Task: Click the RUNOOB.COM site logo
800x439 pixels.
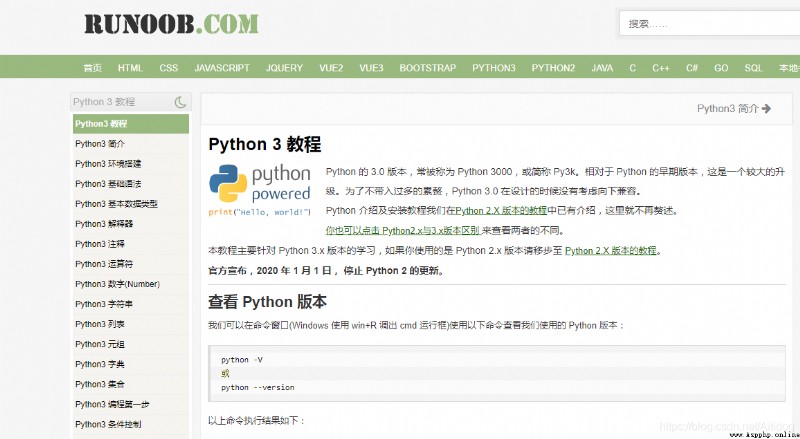Action: pyautogui.click(x=171, y=24)
